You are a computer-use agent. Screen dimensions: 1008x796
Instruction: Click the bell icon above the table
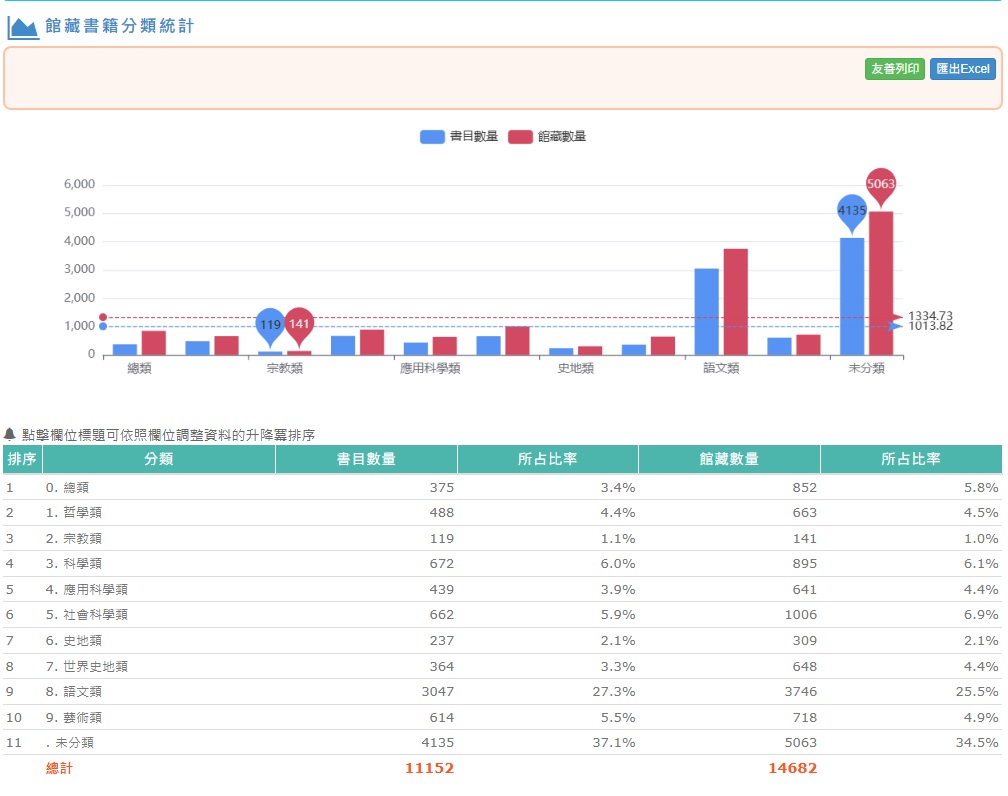pos(10,435)
